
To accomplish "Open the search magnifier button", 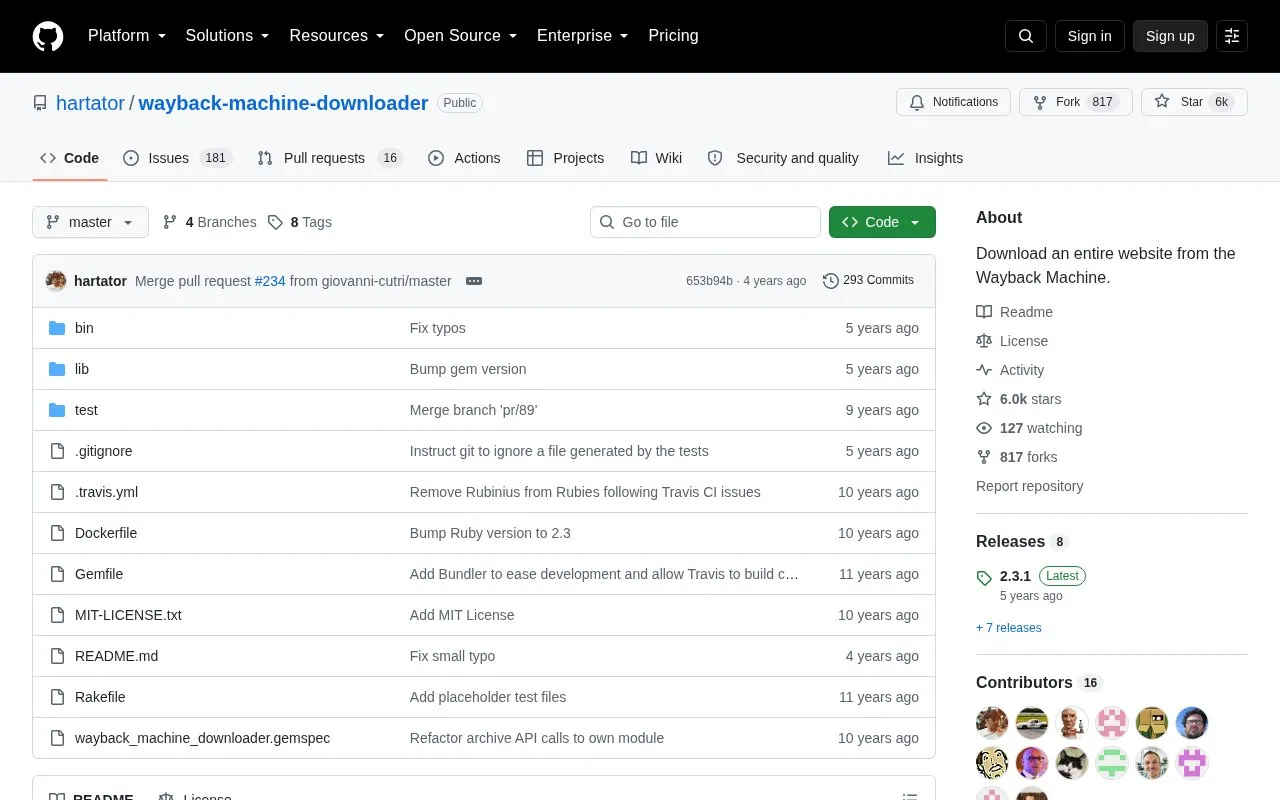I will tap(1026, 36).
